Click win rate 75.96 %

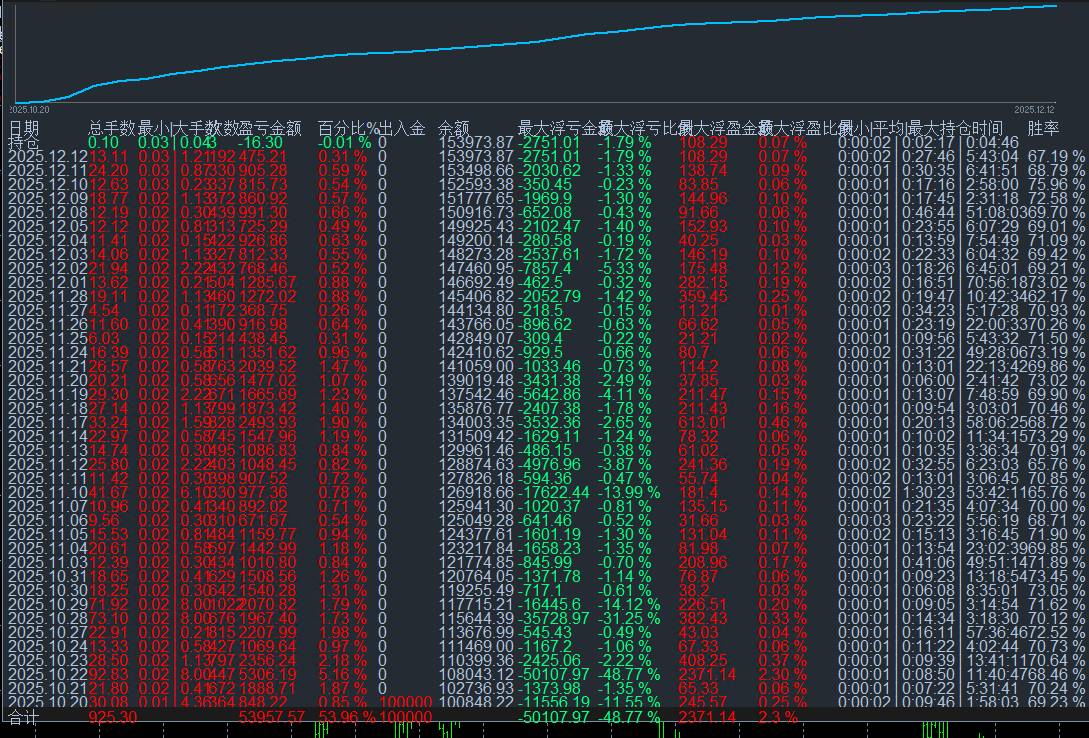pos(1056,185)
